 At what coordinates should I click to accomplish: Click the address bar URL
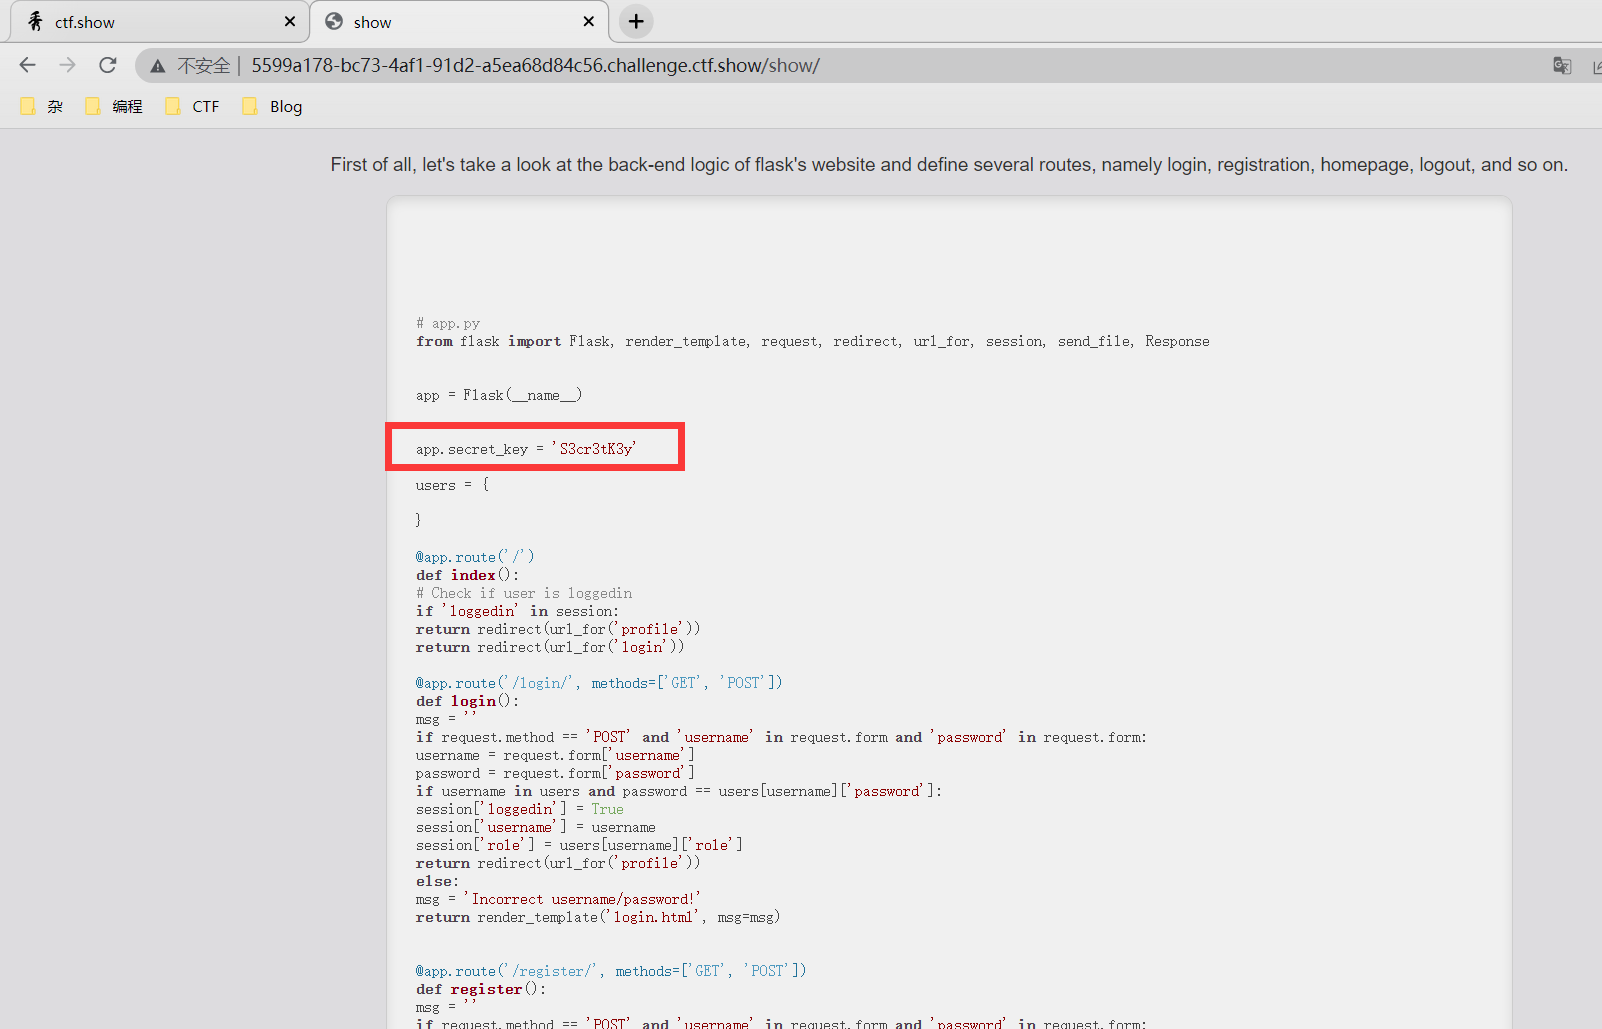click(535, 66)
